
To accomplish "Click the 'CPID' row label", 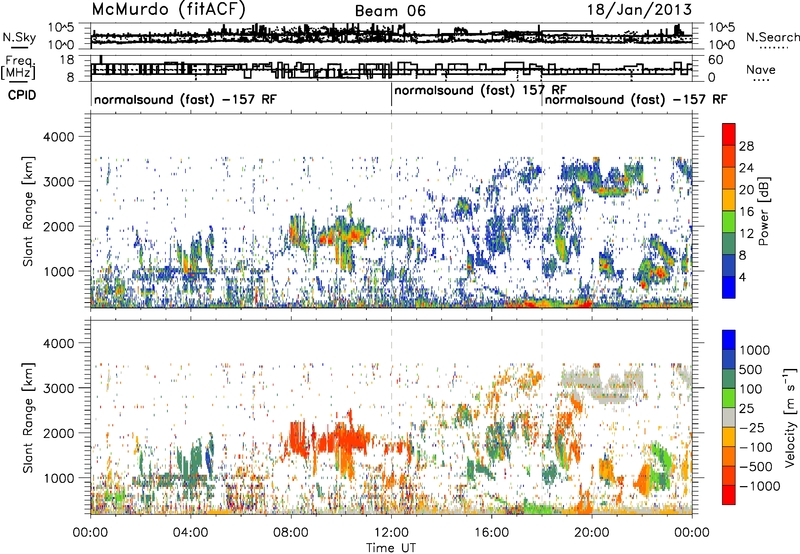I will pyautogui.click(x=22, y=95).
